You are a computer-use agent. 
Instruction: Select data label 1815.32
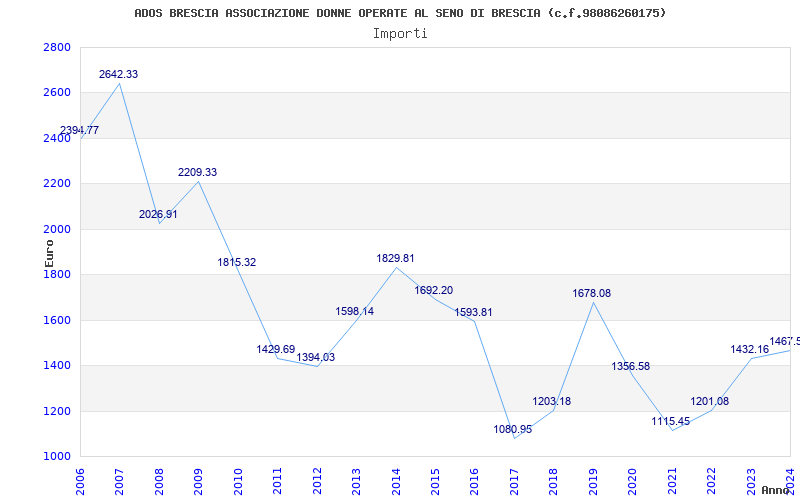point(237,262)
